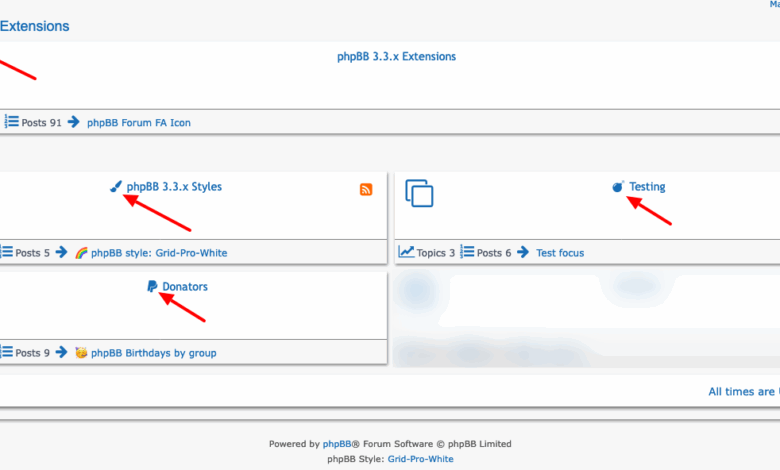Open the phpBB 3.3.x Styles forum
The height and width of the screenshot is (470, 780).
point(174,187)
